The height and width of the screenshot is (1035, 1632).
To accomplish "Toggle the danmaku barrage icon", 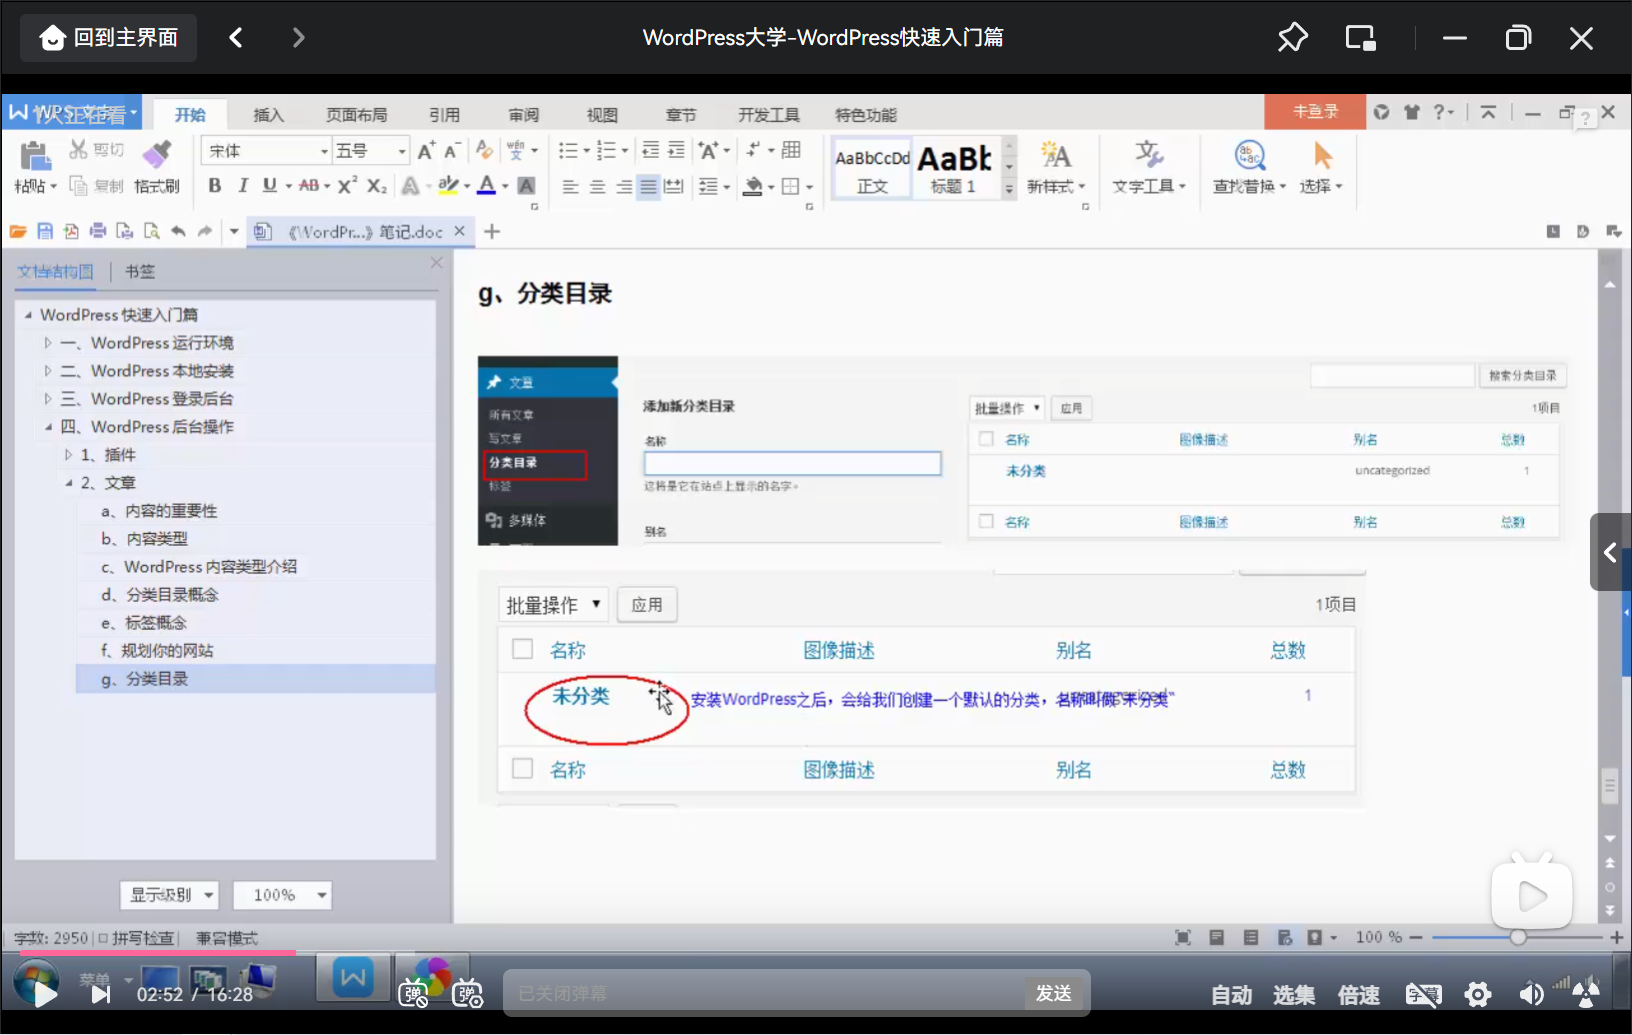I will 413,994.
